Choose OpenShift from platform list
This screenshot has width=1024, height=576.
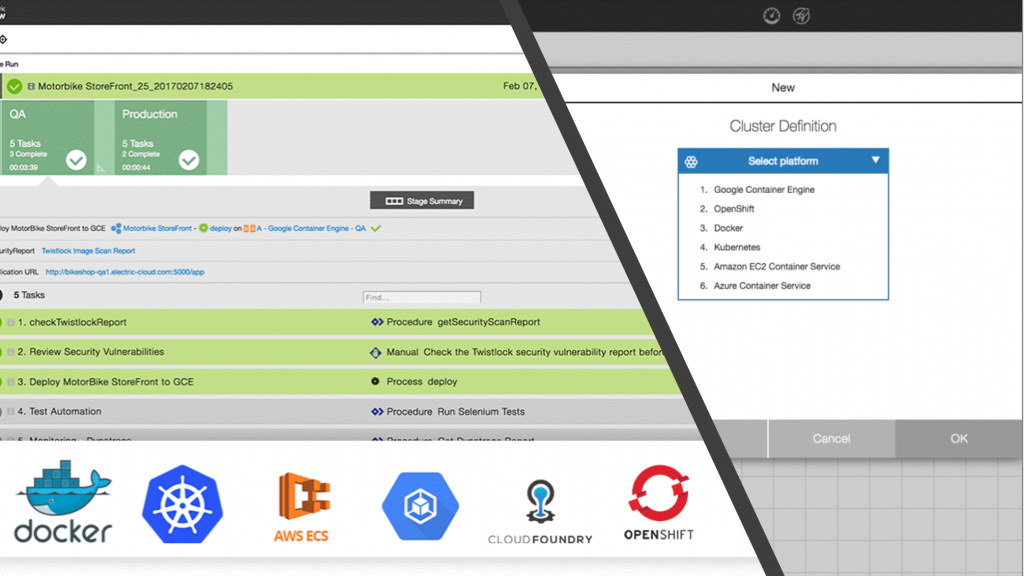click(734, 209)
